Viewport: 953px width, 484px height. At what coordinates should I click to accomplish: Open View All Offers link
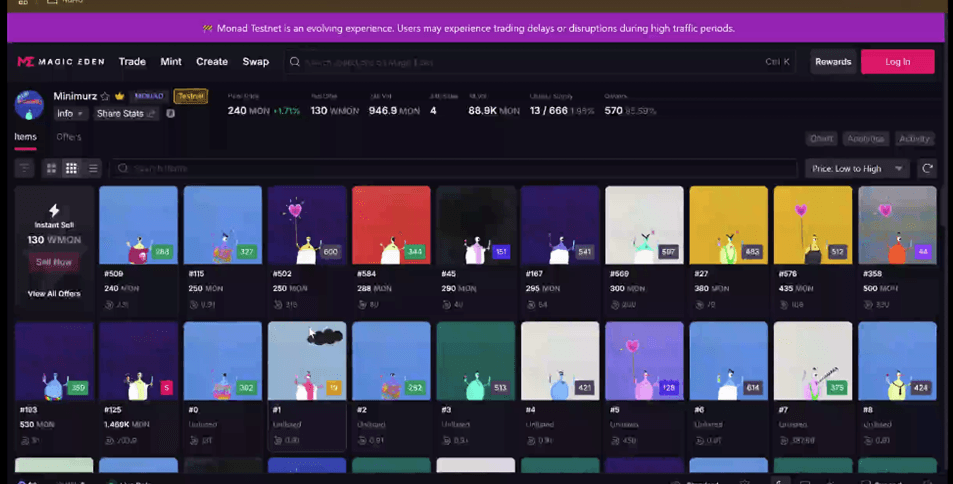pos(54,294)
